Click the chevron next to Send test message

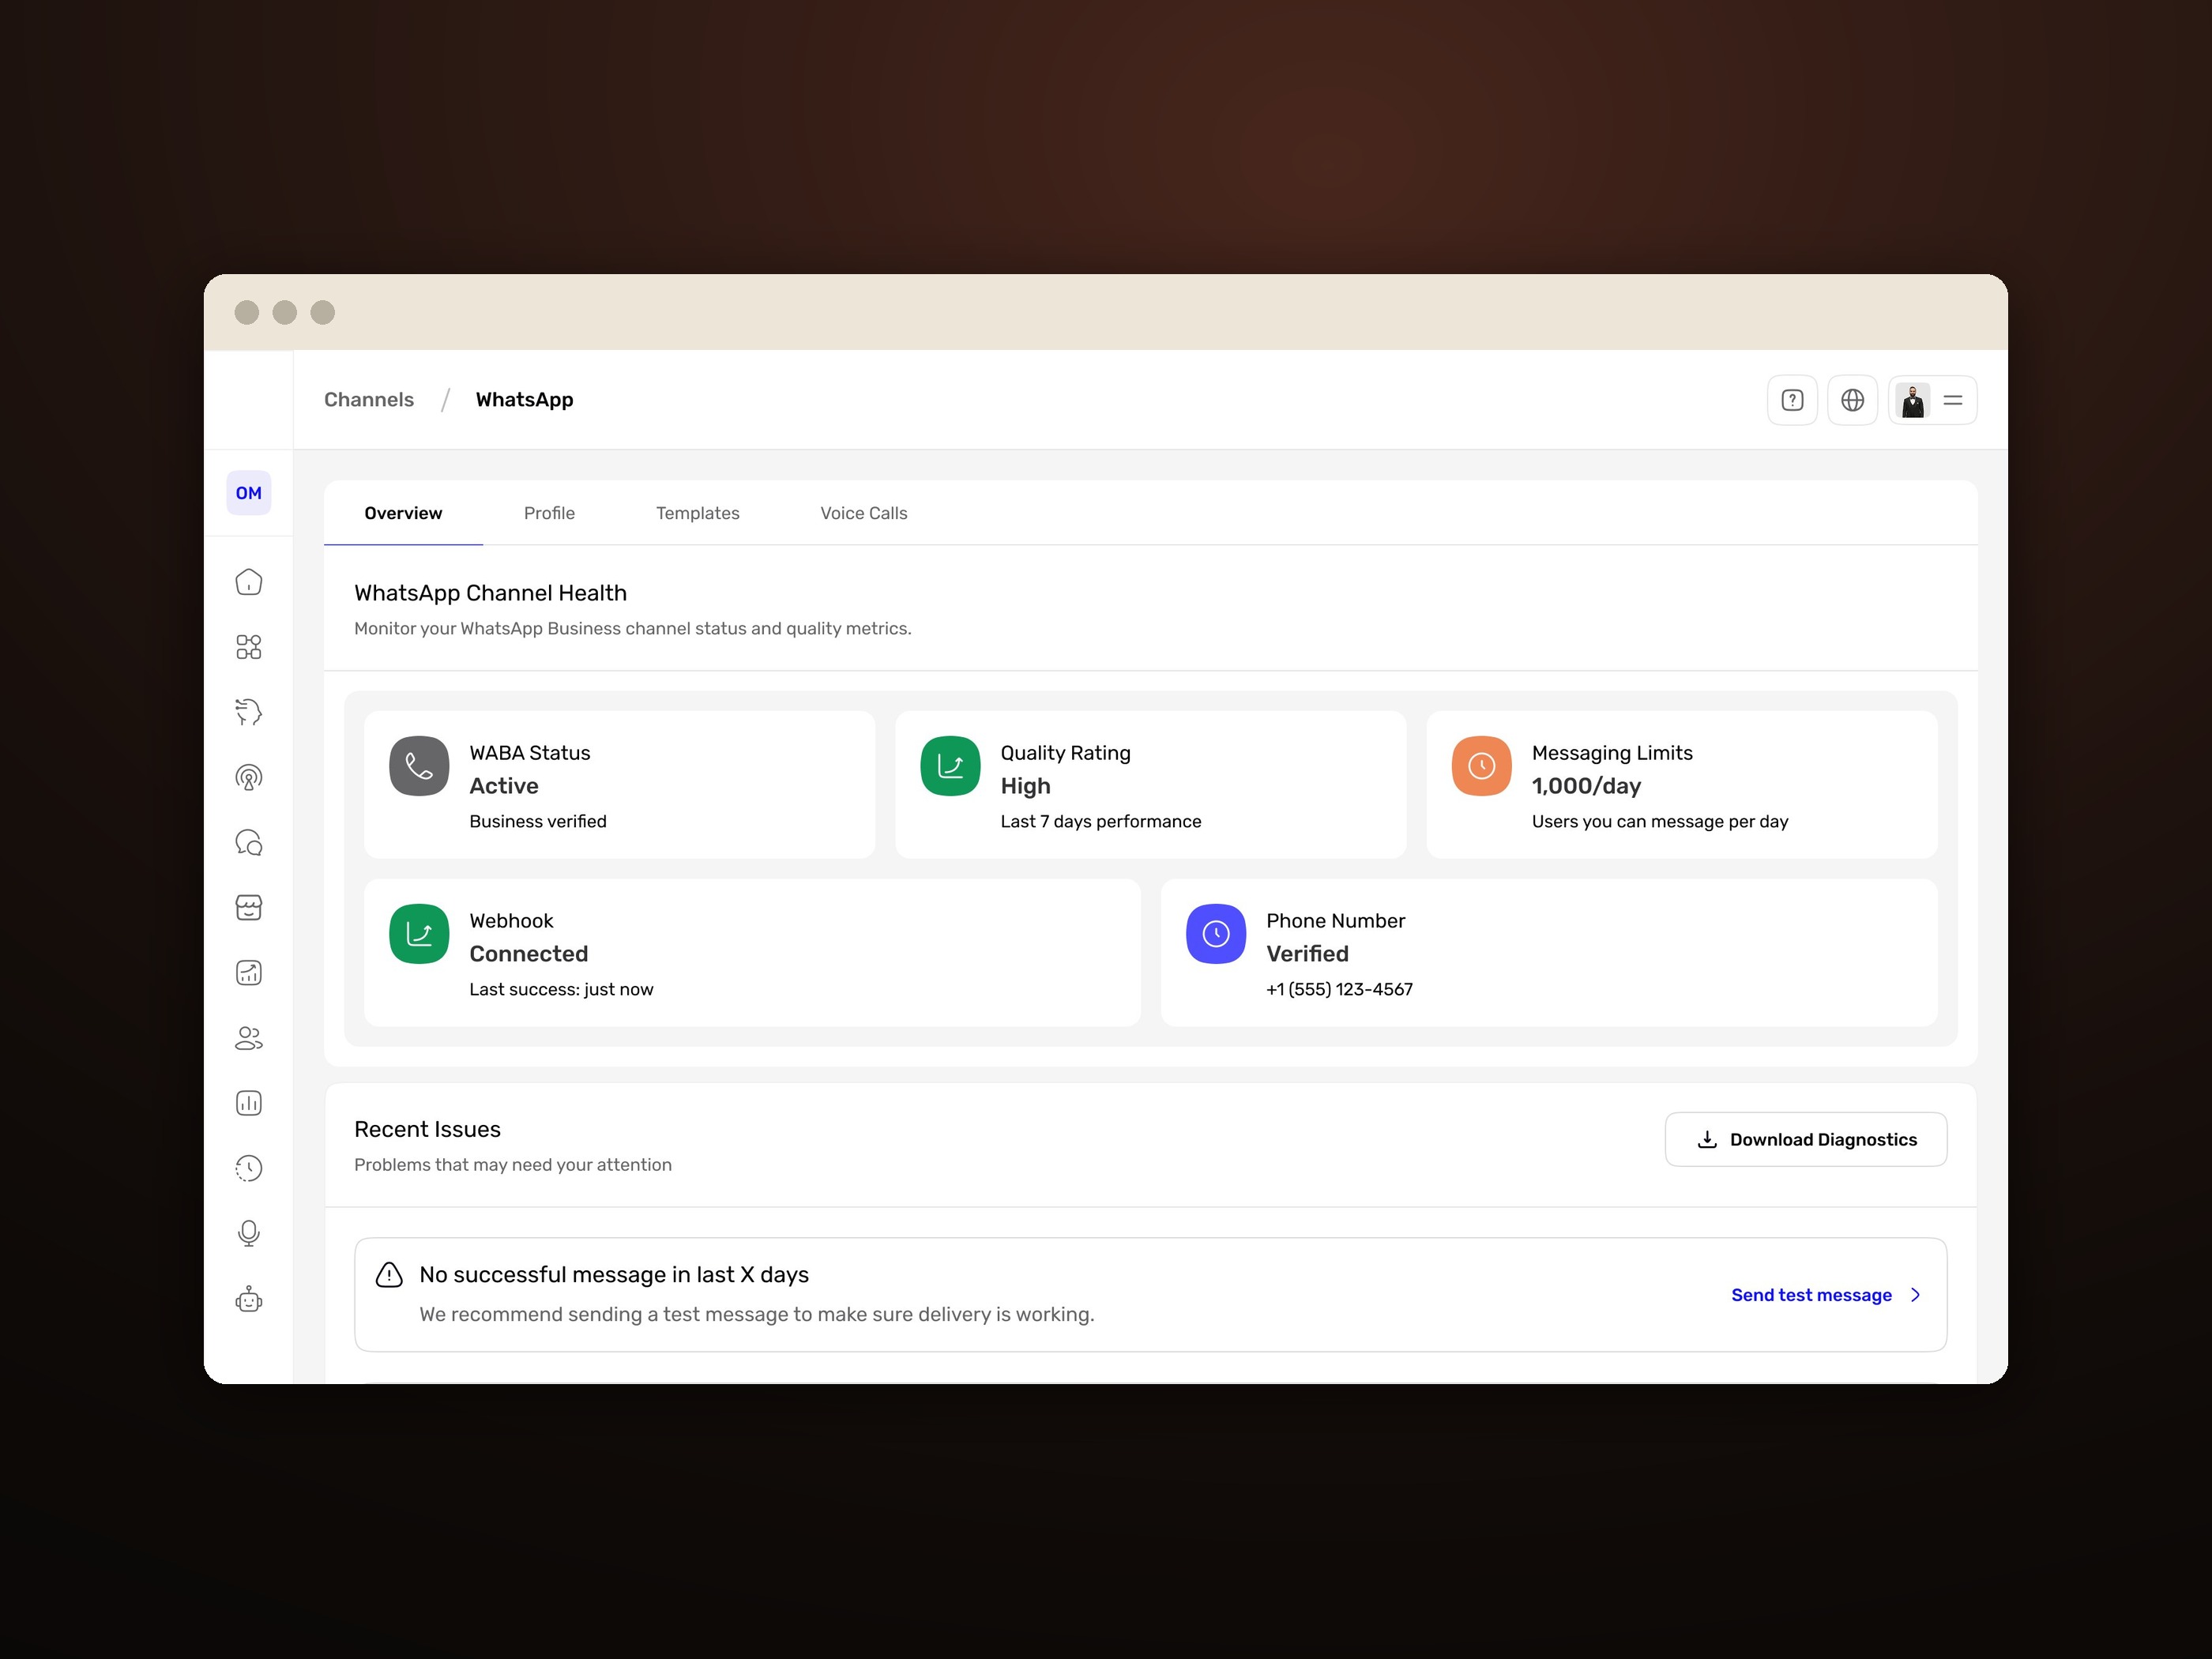(x=1915, y=1295)
